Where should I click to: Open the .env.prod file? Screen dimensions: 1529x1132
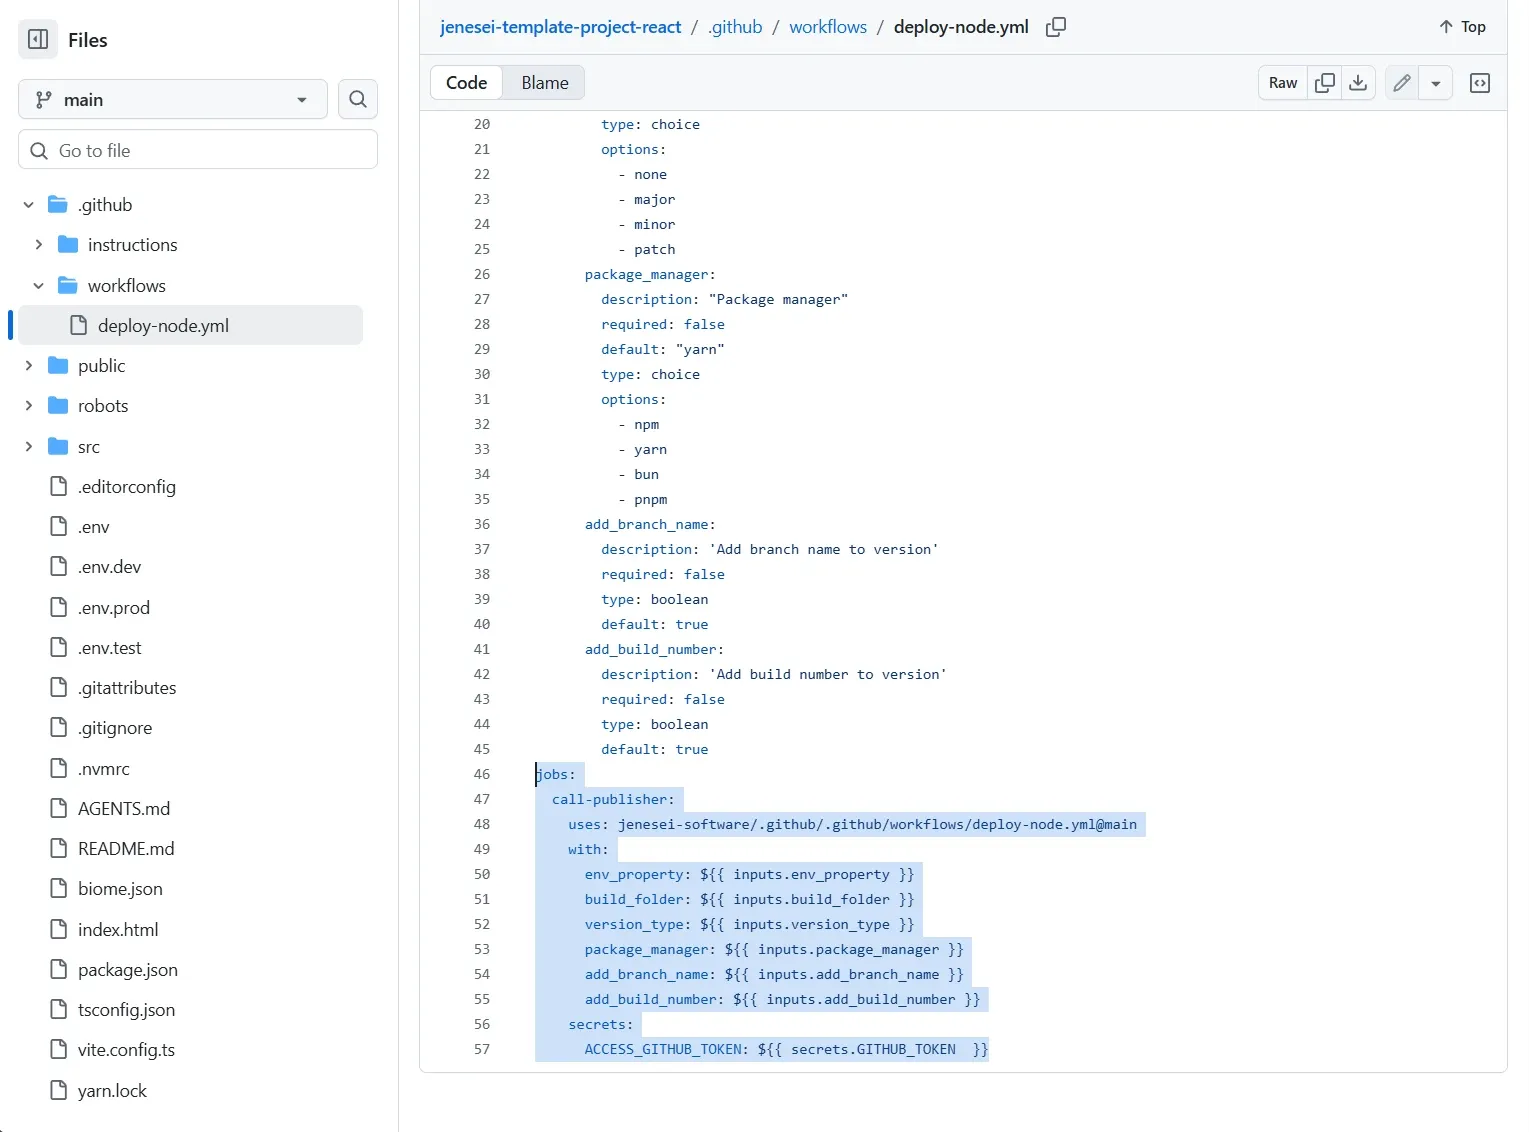[x=114, y=608]
